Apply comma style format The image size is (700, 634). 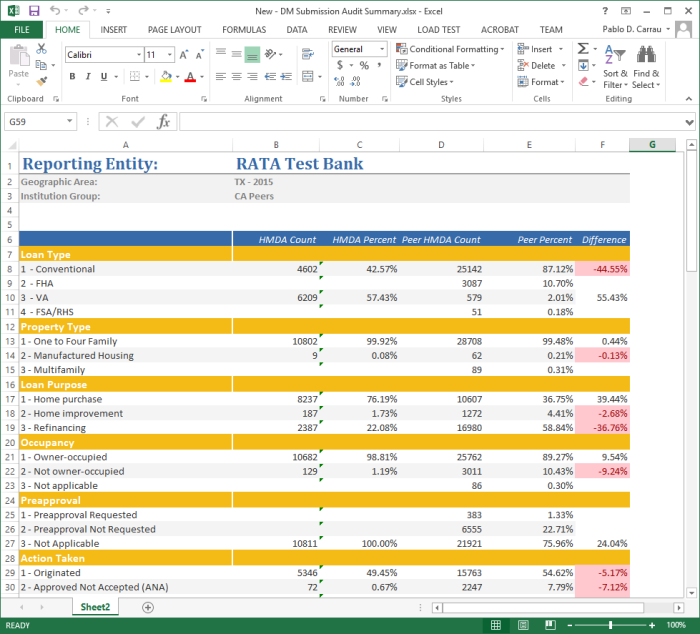(379, 66)
